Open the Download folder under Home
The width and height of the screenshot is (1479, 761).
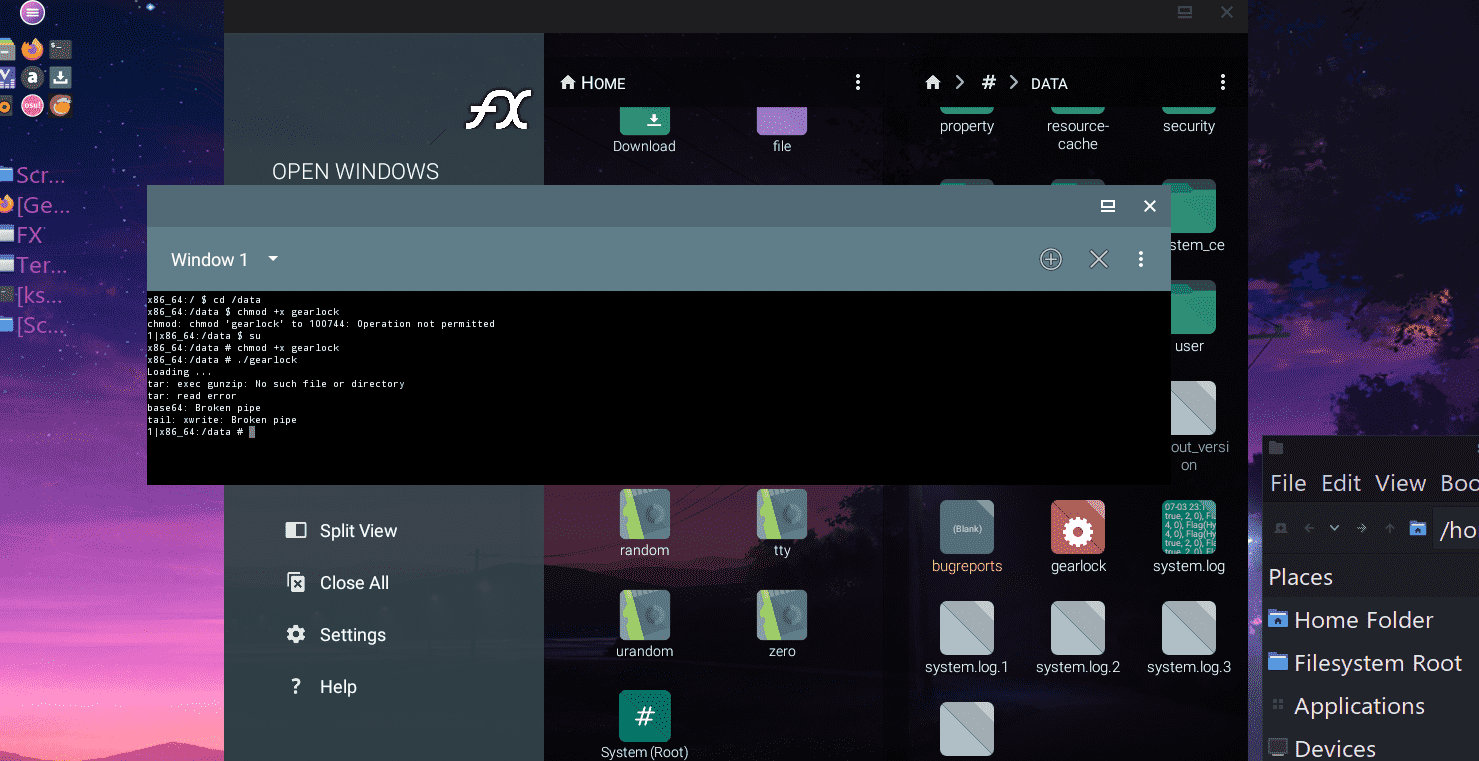(x=644, y=120)
